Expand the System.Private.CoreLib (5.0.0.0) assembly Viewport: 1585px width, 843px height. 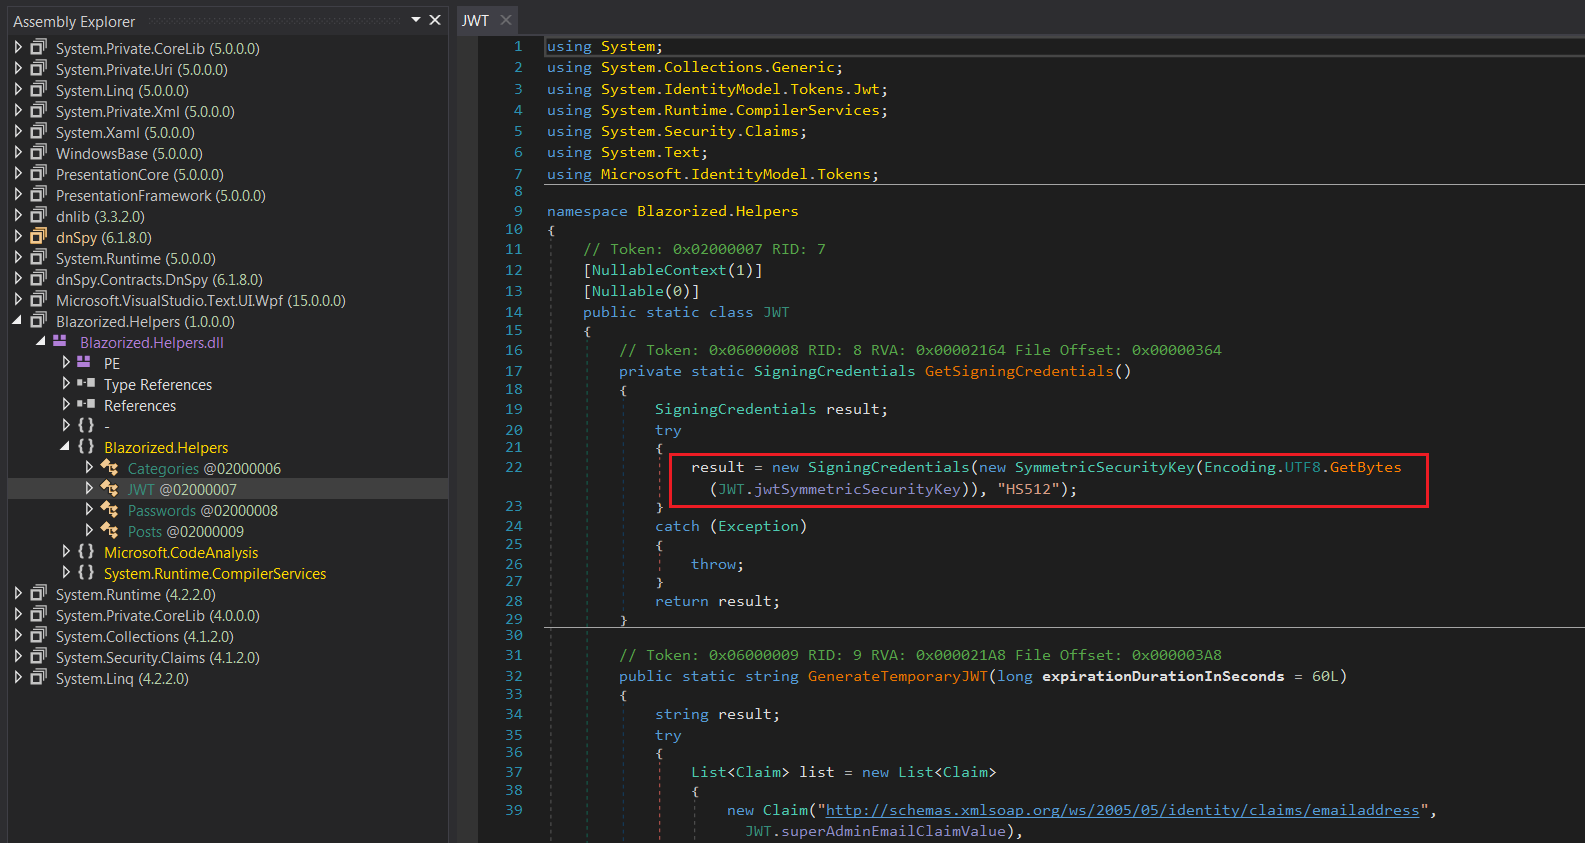click(17, 48)
